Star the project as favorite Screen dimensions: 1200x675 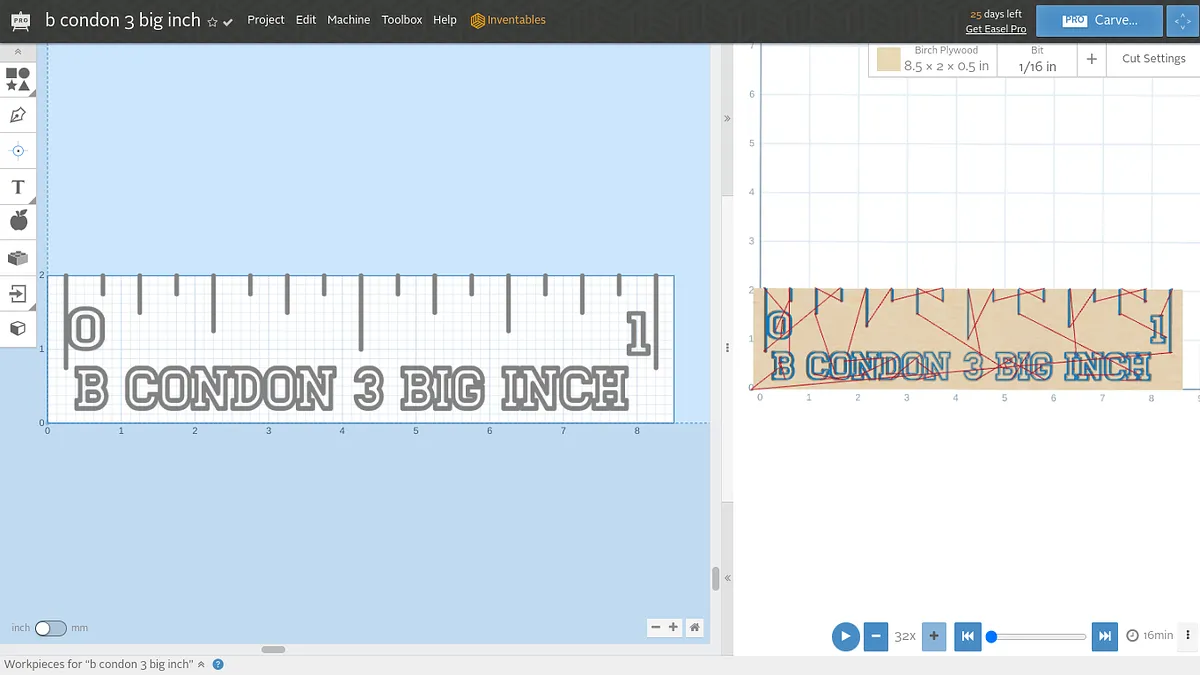212,22
